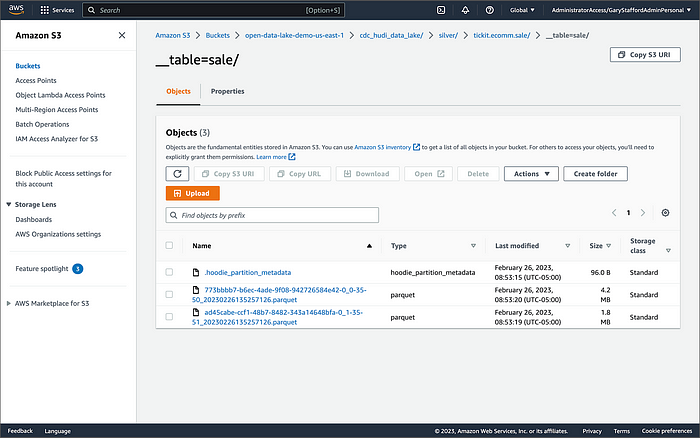Open the .hoodie_partition_metadata object link

coord(248,272)
